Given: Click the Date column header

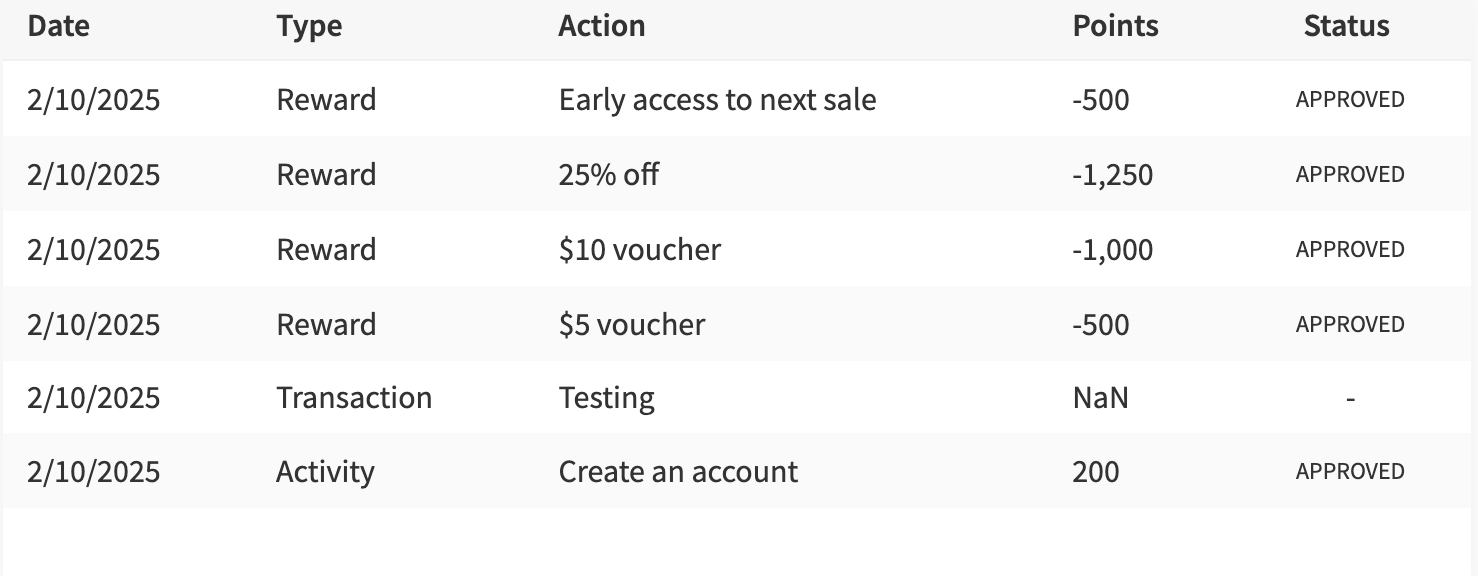Looking at the screenshot, I should click(x=58, y=26).
